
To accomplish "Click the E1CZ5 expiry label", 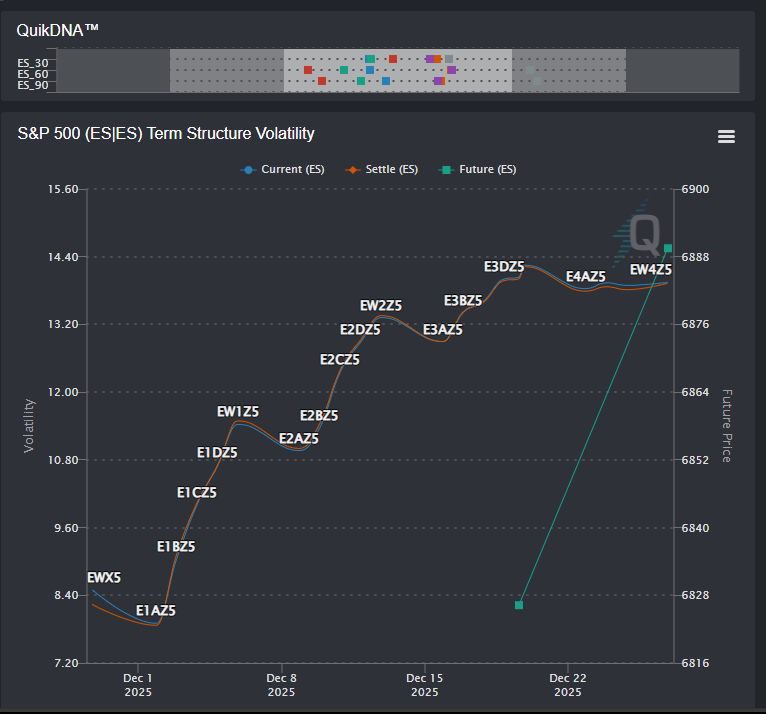I will 196,493.
